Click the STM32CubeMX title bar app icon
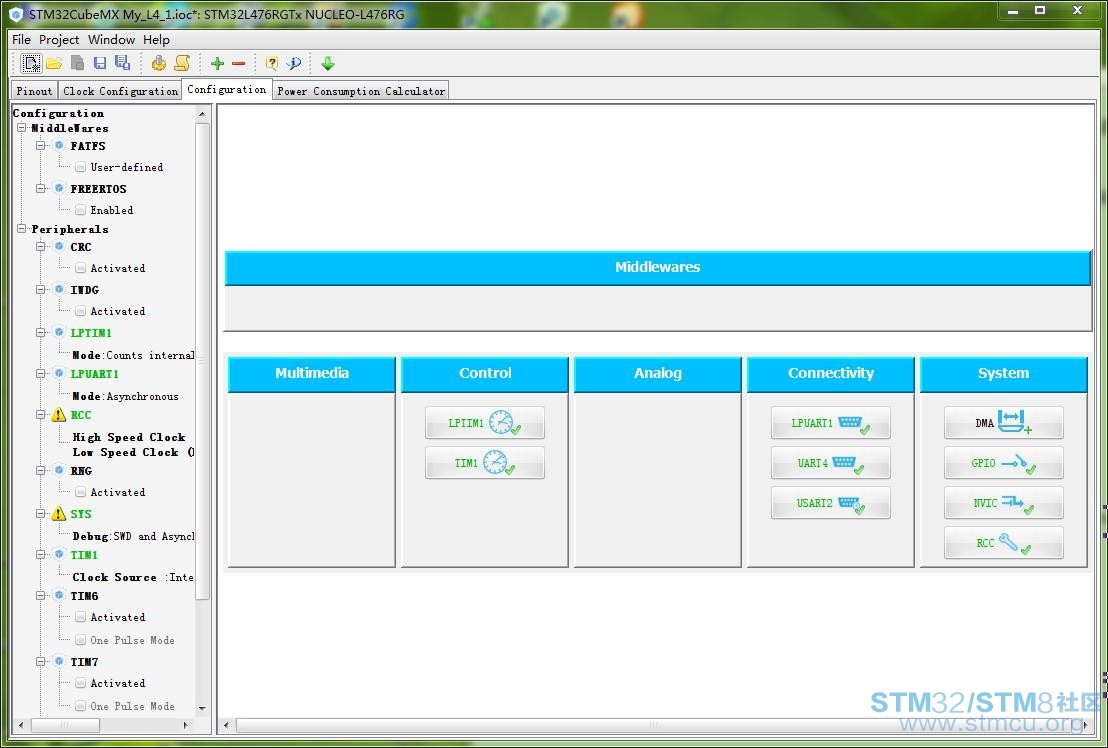The image size is (1108, 748). click(x=16, y=14)
